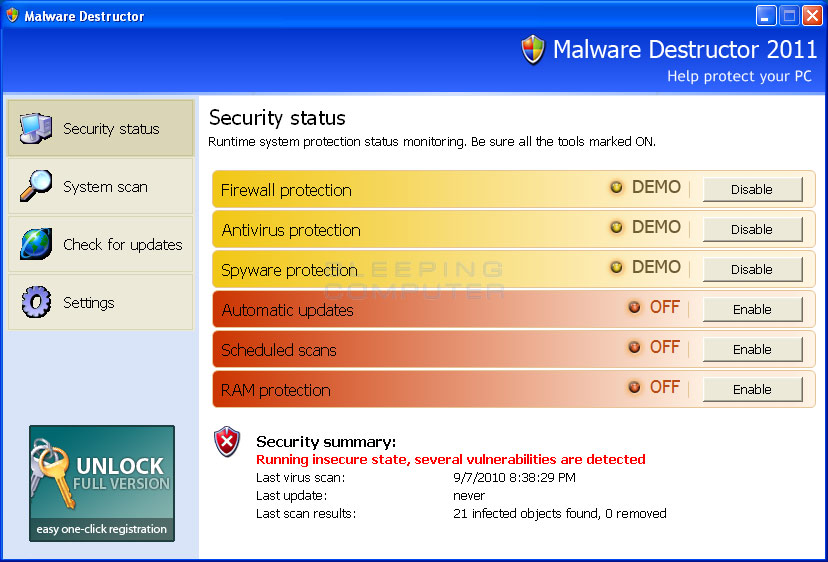The image size is (828, 562).
Task: Enable Scheduled scans
Action: [x=752, y=349]
